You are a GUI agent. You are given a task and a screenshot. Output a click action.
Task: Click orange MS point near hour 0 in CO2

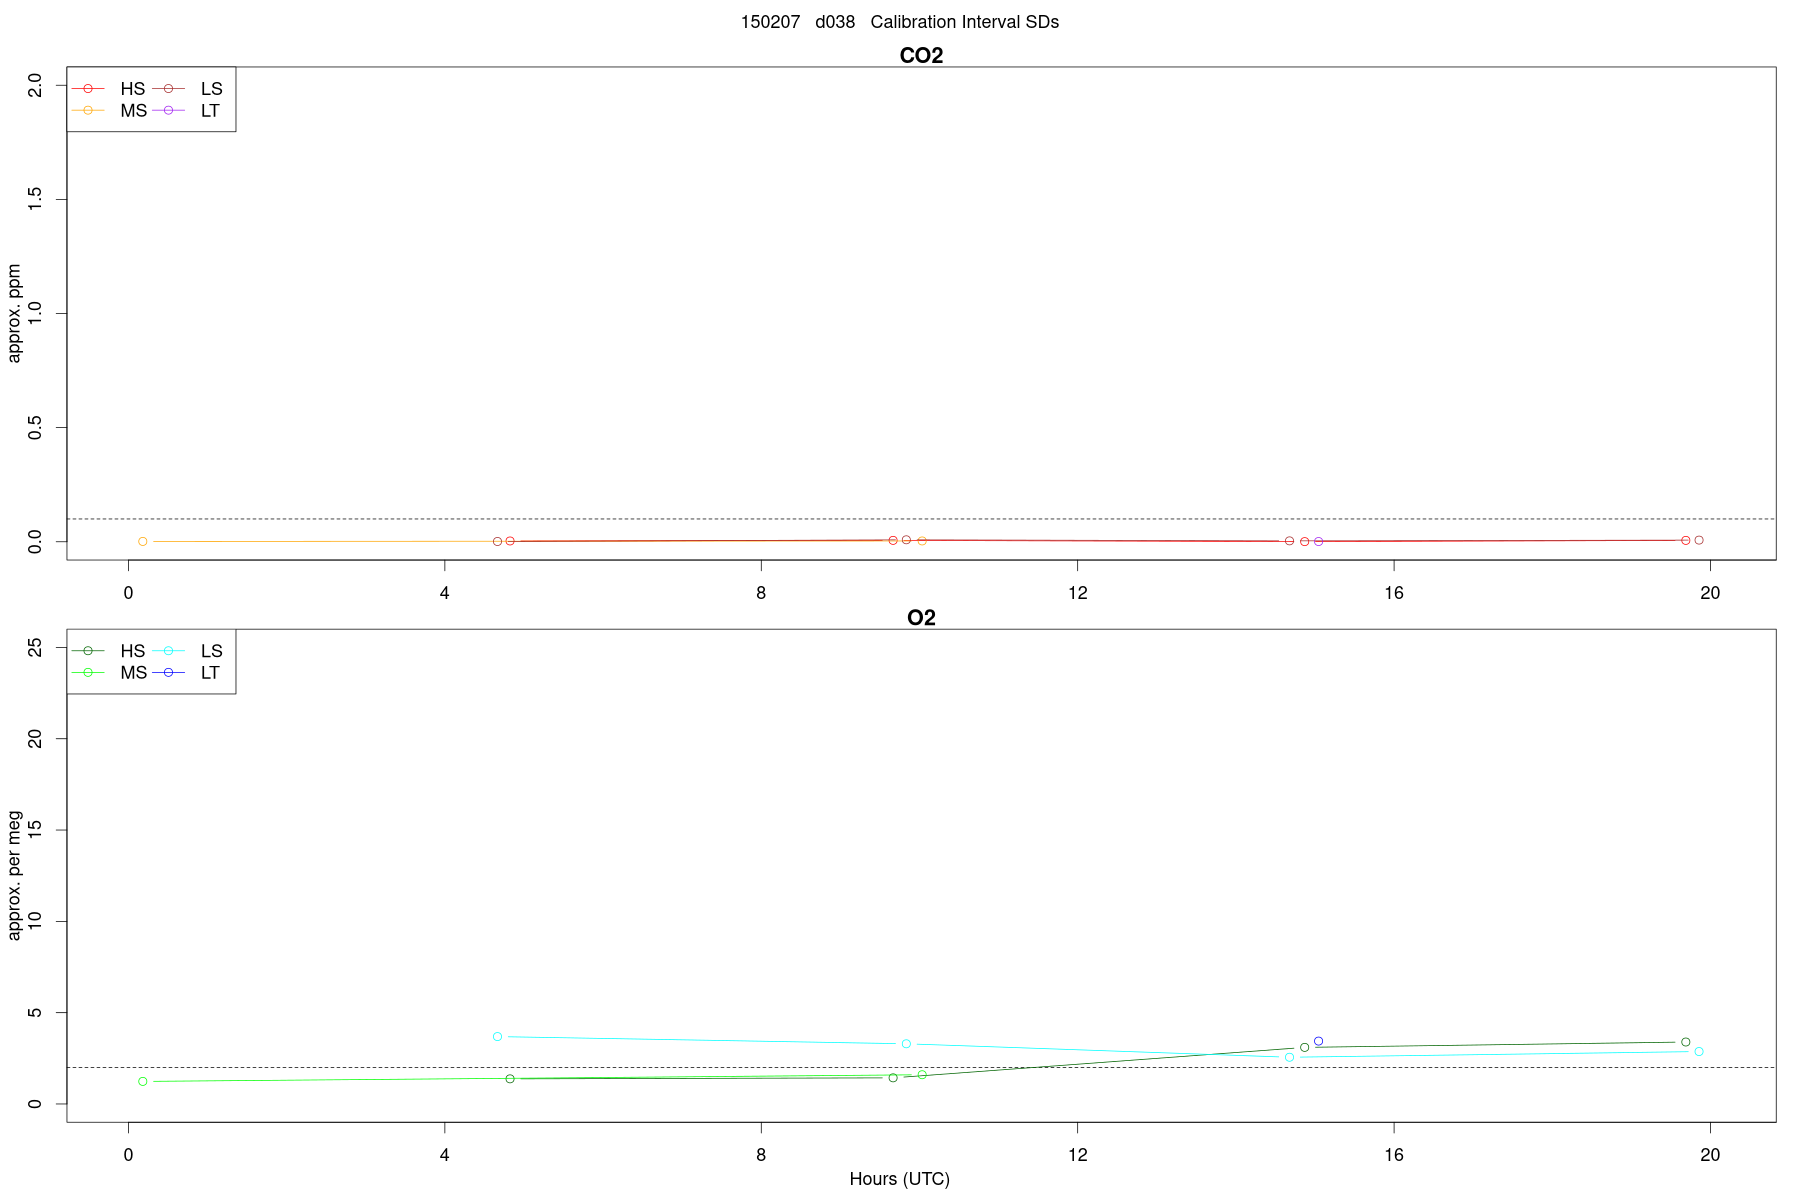(143, 541)
